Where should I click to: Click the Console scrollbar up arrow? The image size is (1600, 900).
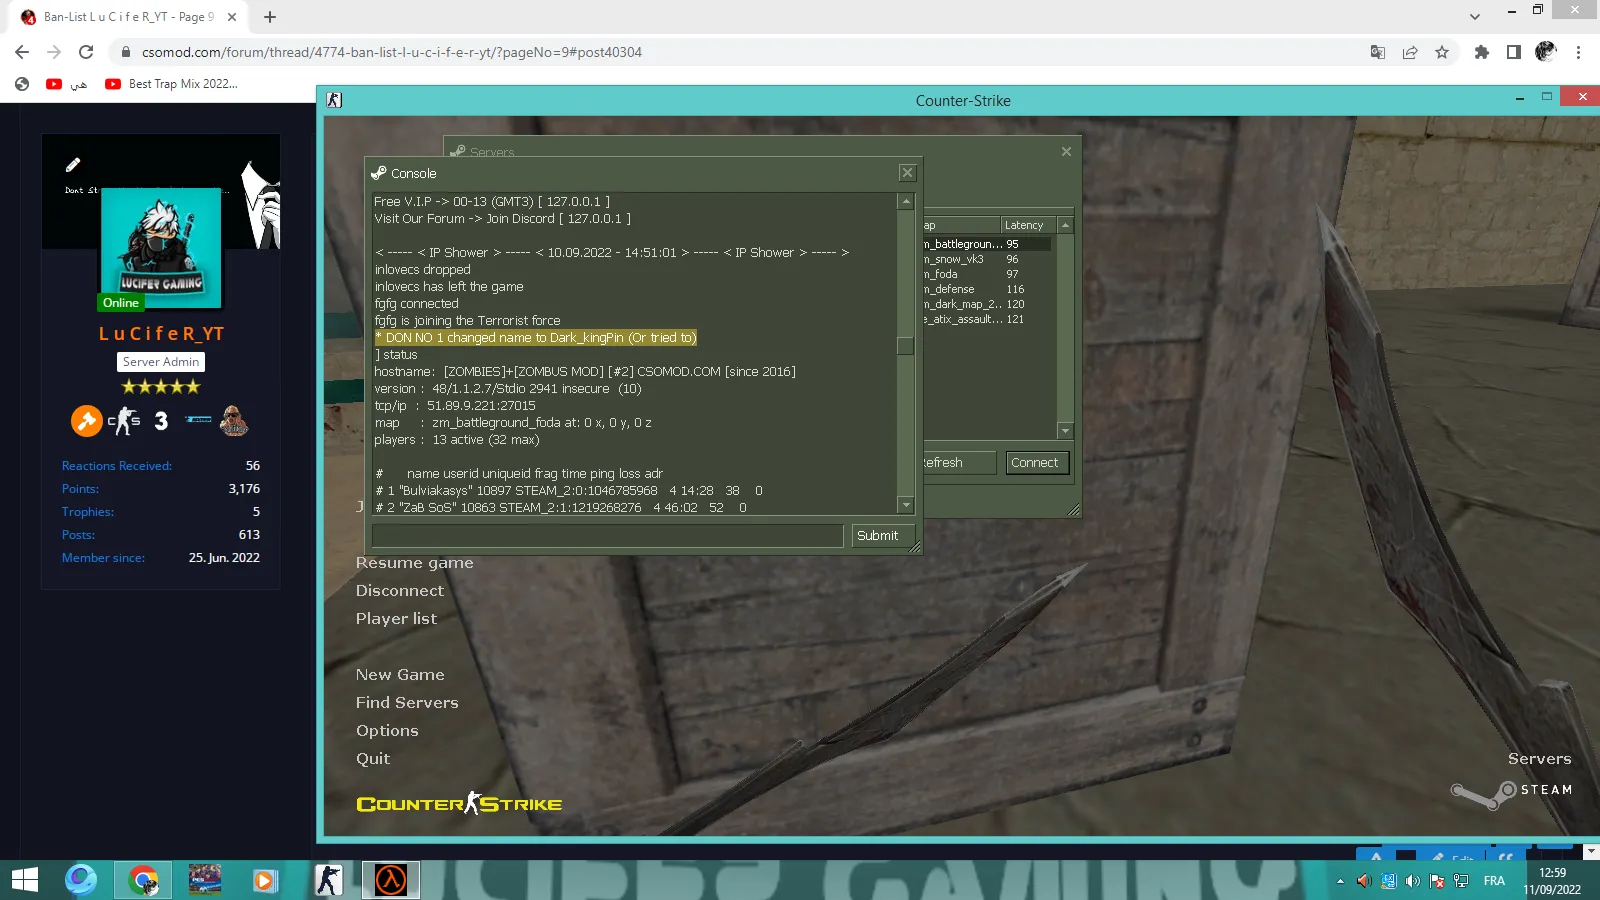point(906,202)
